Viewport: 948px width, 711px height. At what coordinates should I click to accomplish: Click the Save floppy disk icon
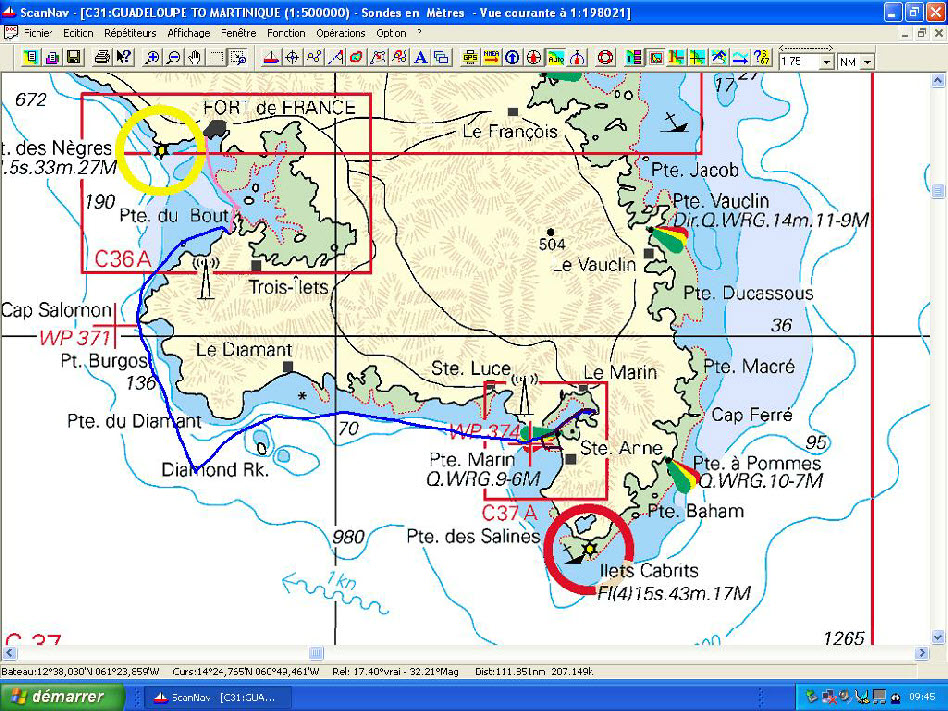click(74, 57)
